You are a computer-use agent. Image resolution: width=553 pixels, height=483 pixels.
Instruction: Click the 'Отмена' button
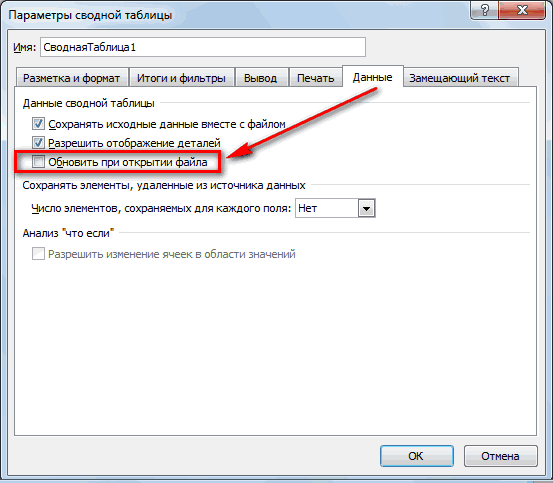500,456
